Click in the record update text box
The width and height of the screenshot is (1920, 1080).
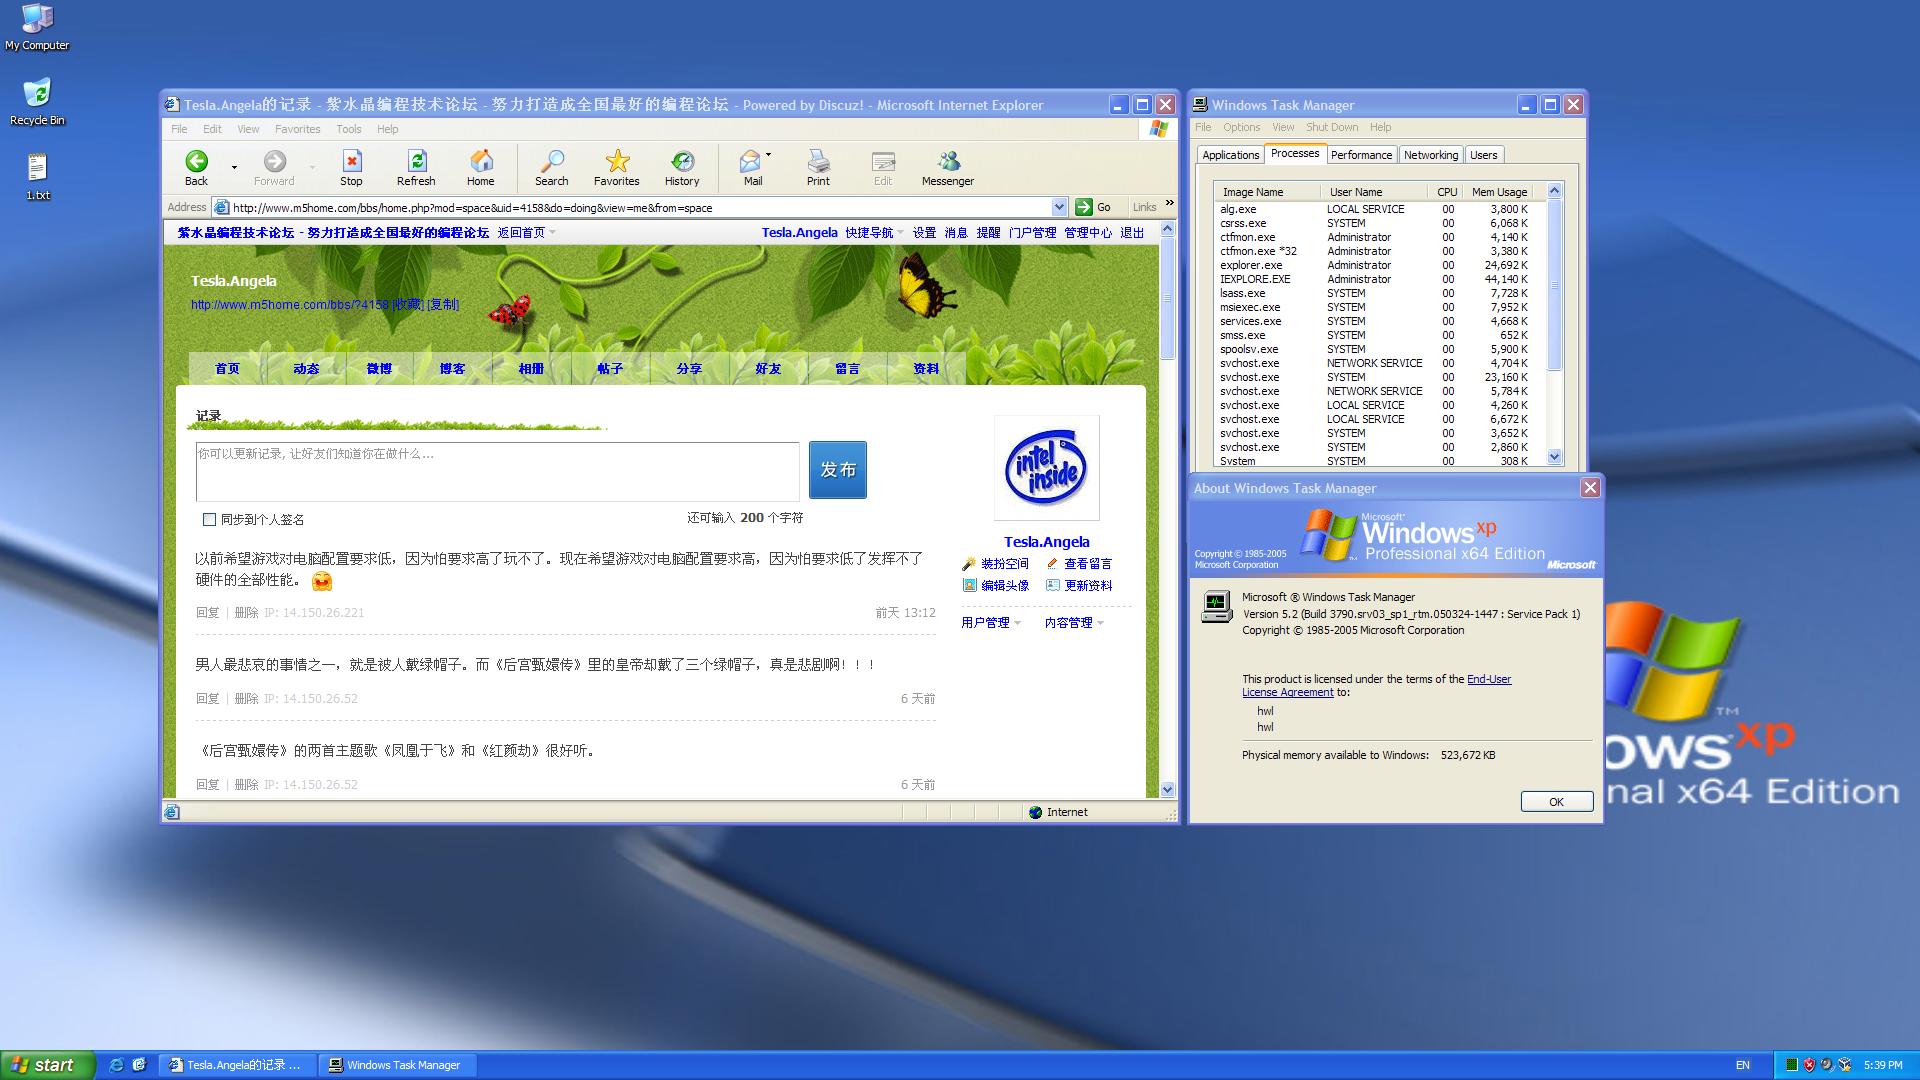pyautogui.click(x=498, y=472)
